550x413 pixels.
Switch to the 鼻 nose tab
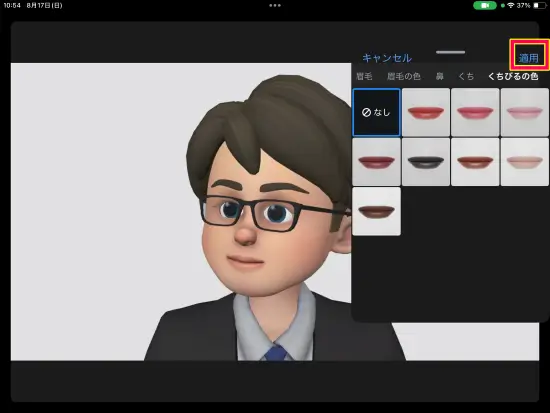point(440,76)
